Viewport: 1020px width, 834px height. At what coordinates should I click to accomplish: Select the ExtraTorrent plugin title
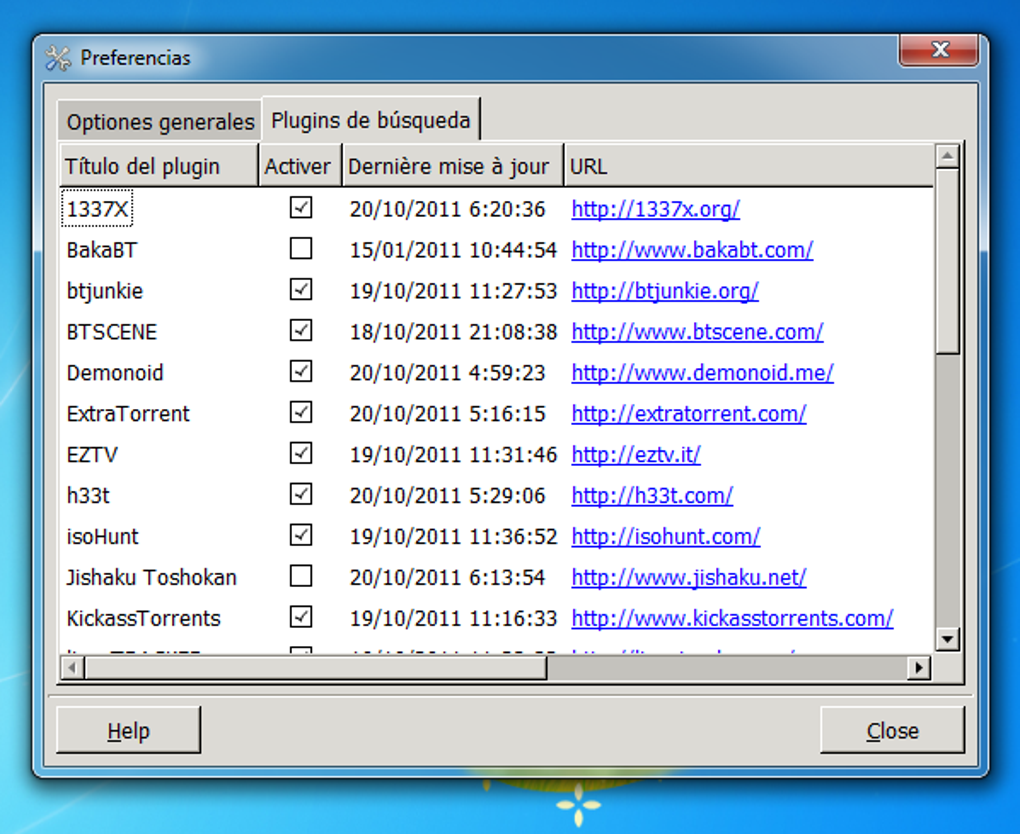[128, 414]
